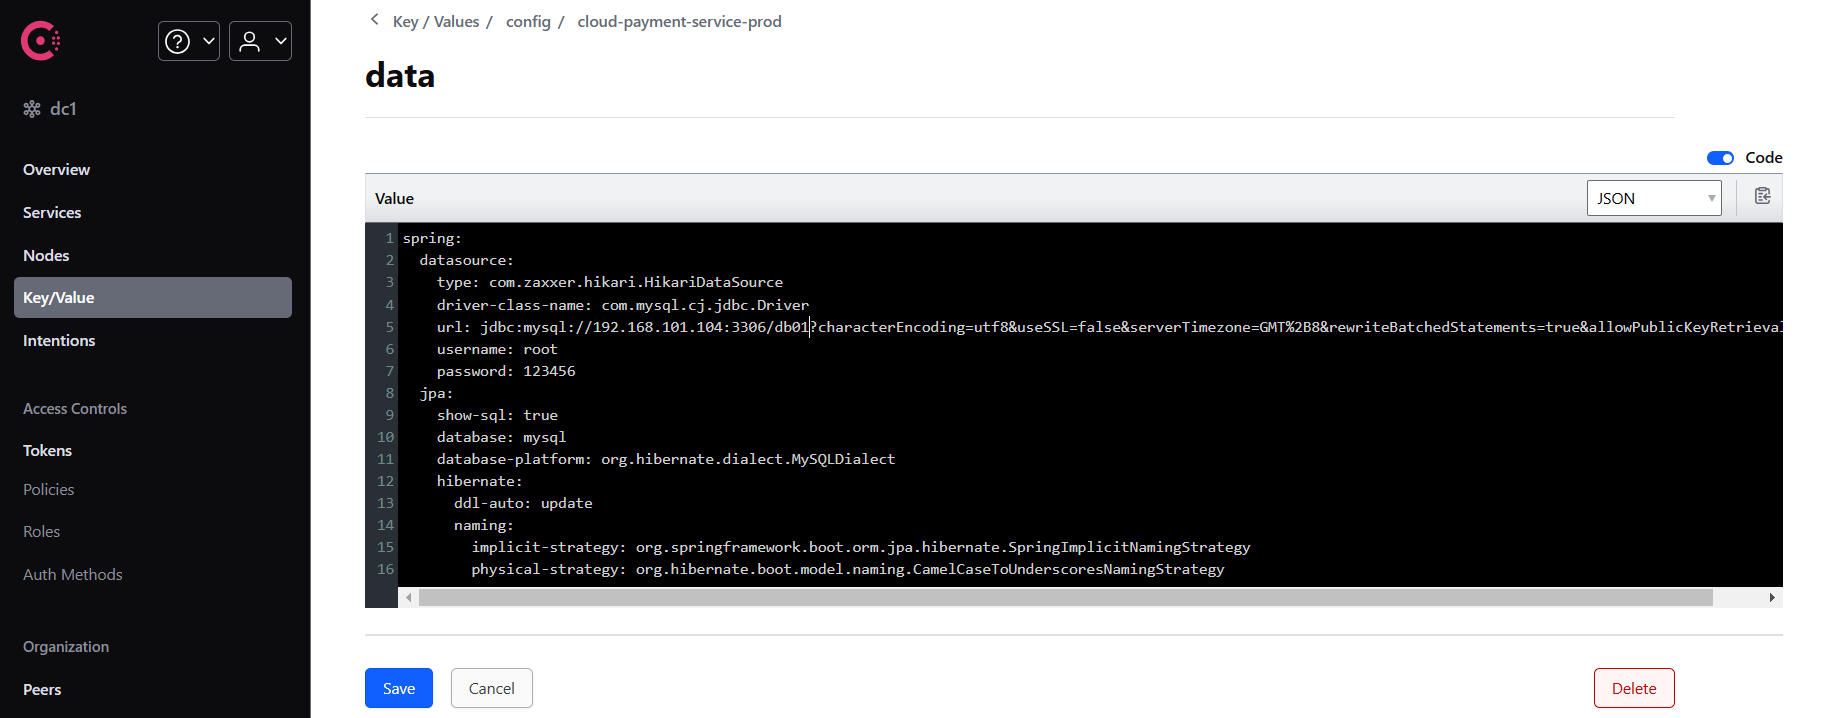Click the back chevron in breadcrumb
1824x718 pixels.
375,20
